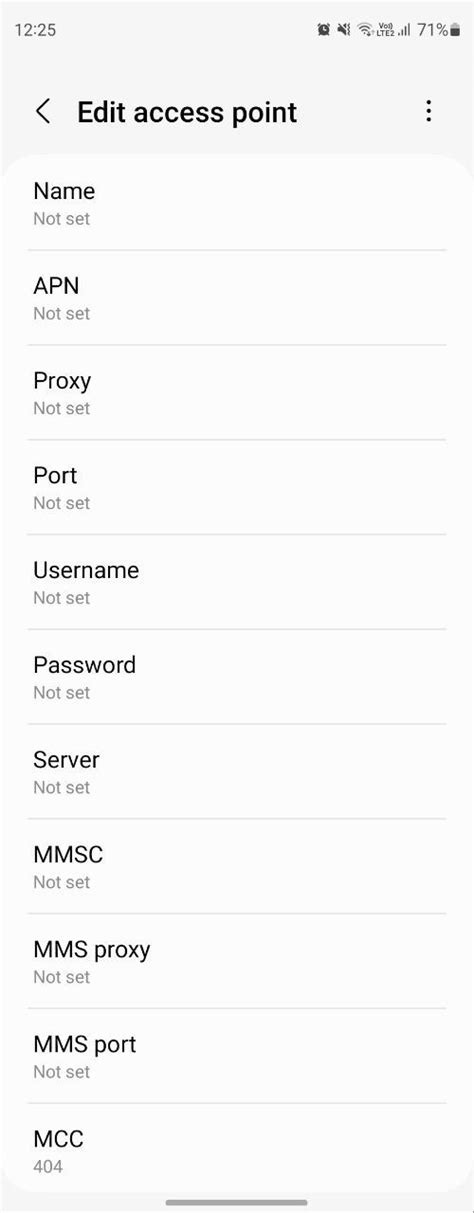Select the MMS proxy setting

[x=237, y=962]
